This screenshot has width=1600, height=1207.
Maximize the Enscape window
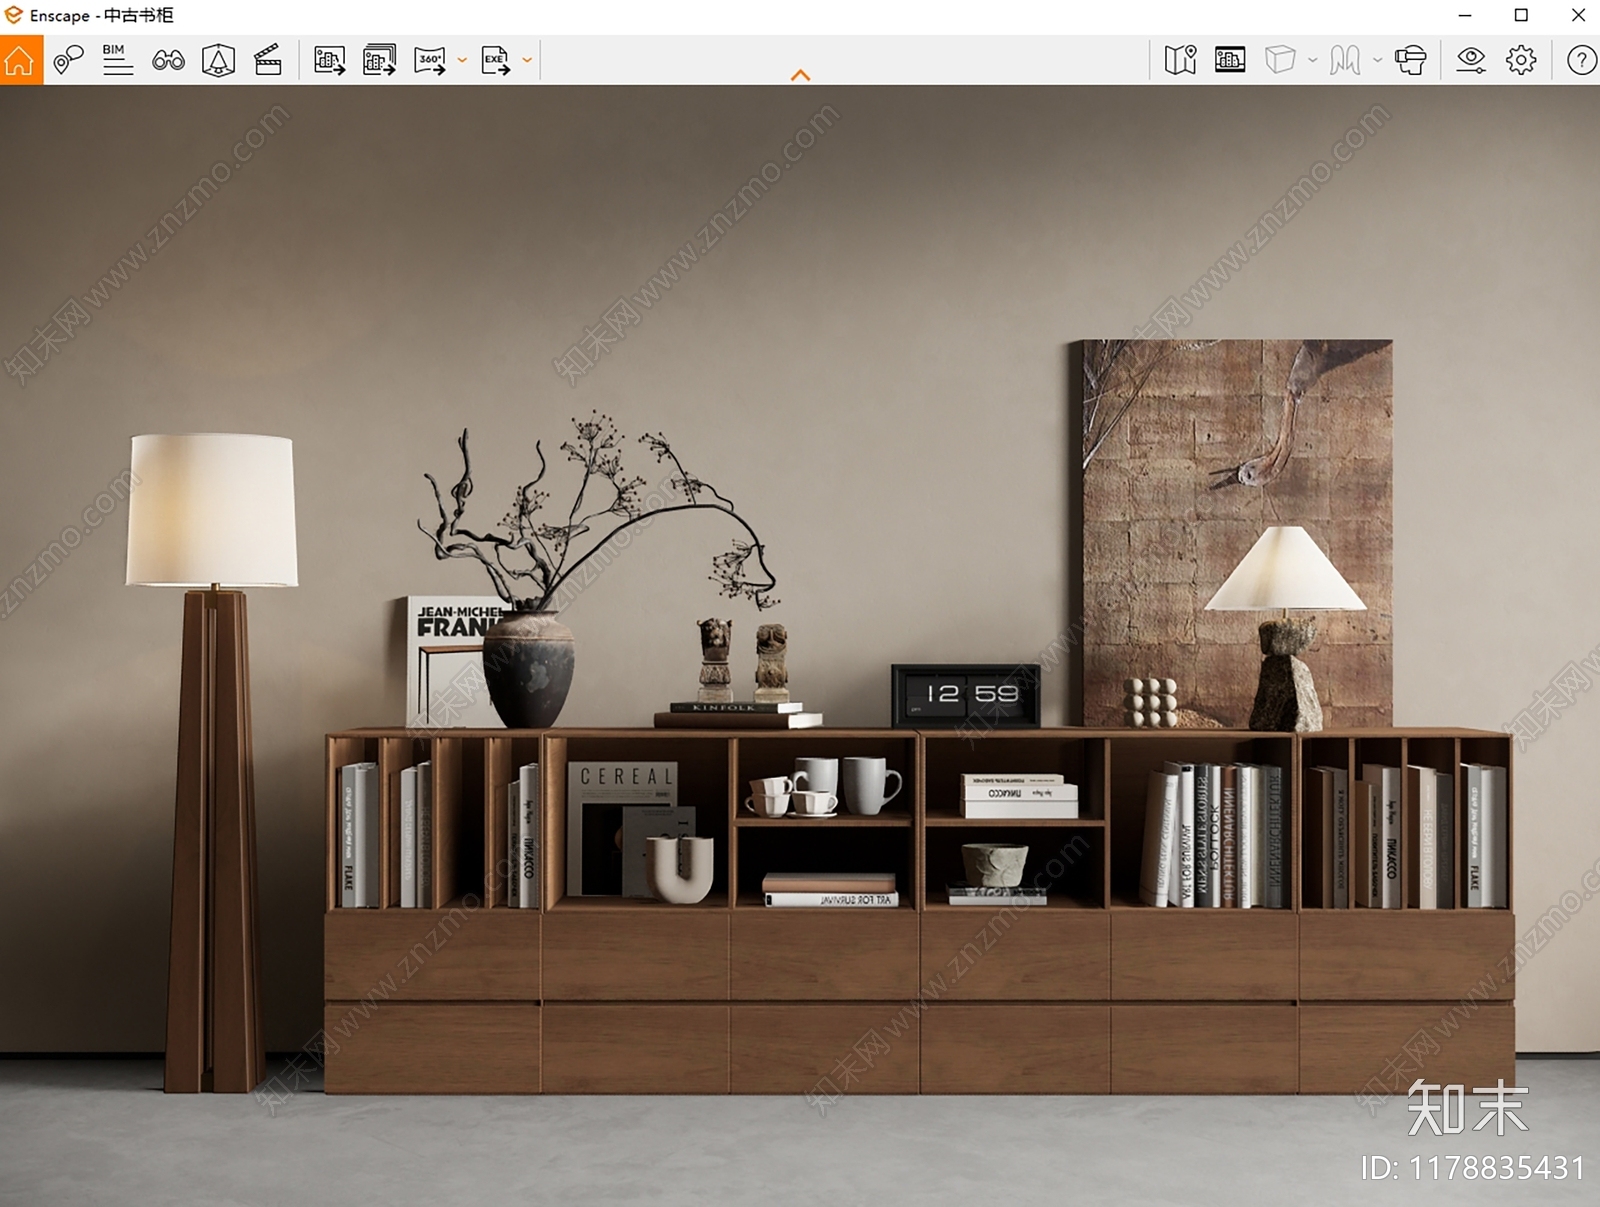[x=1521, y=15]
